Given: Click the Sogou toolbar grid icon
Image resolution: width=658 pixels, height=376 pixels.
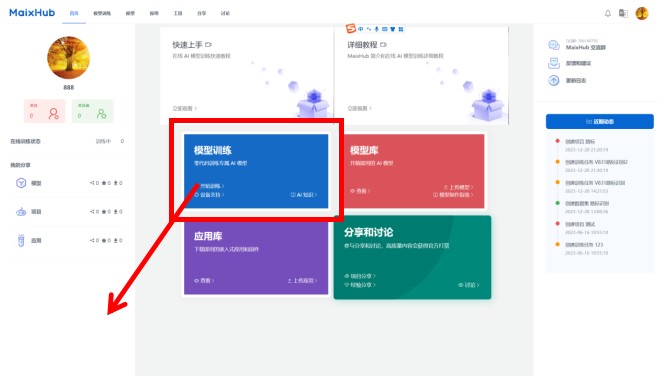Looking at the screenshot, I should coord(401,29).
